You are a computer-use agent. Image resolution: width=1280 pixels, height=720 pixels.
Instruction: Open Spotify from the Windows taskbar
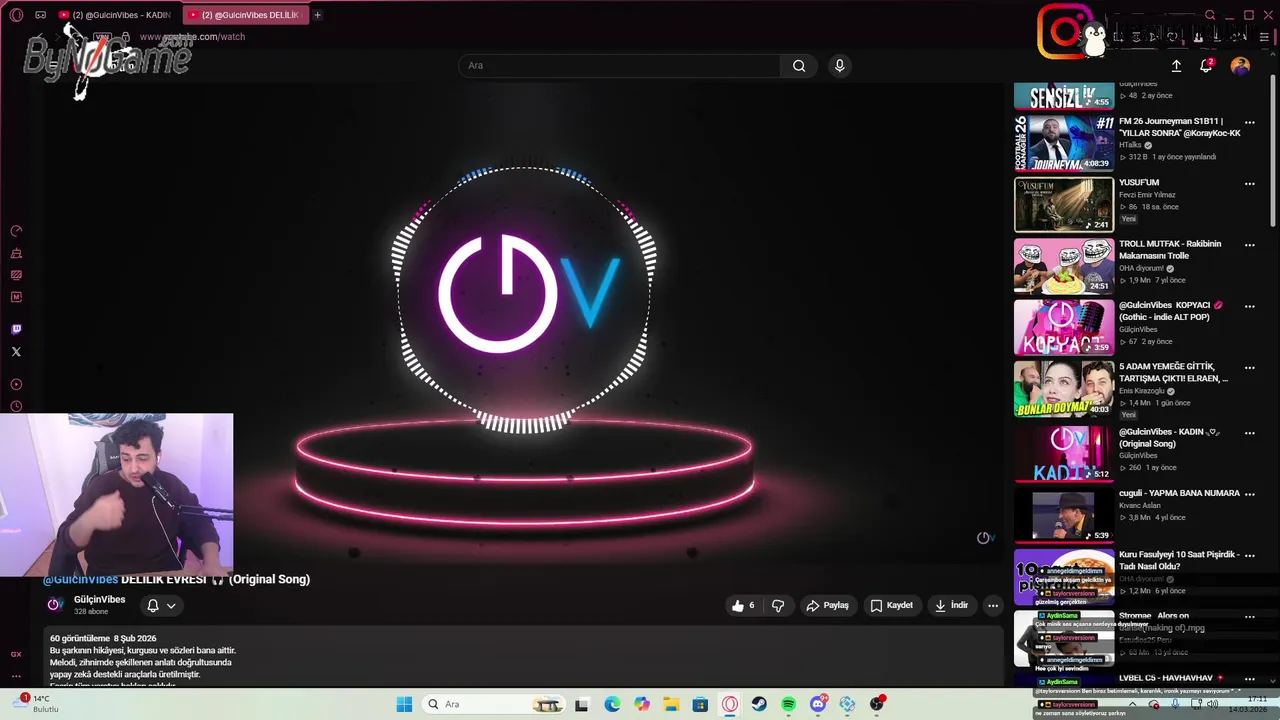788,704
